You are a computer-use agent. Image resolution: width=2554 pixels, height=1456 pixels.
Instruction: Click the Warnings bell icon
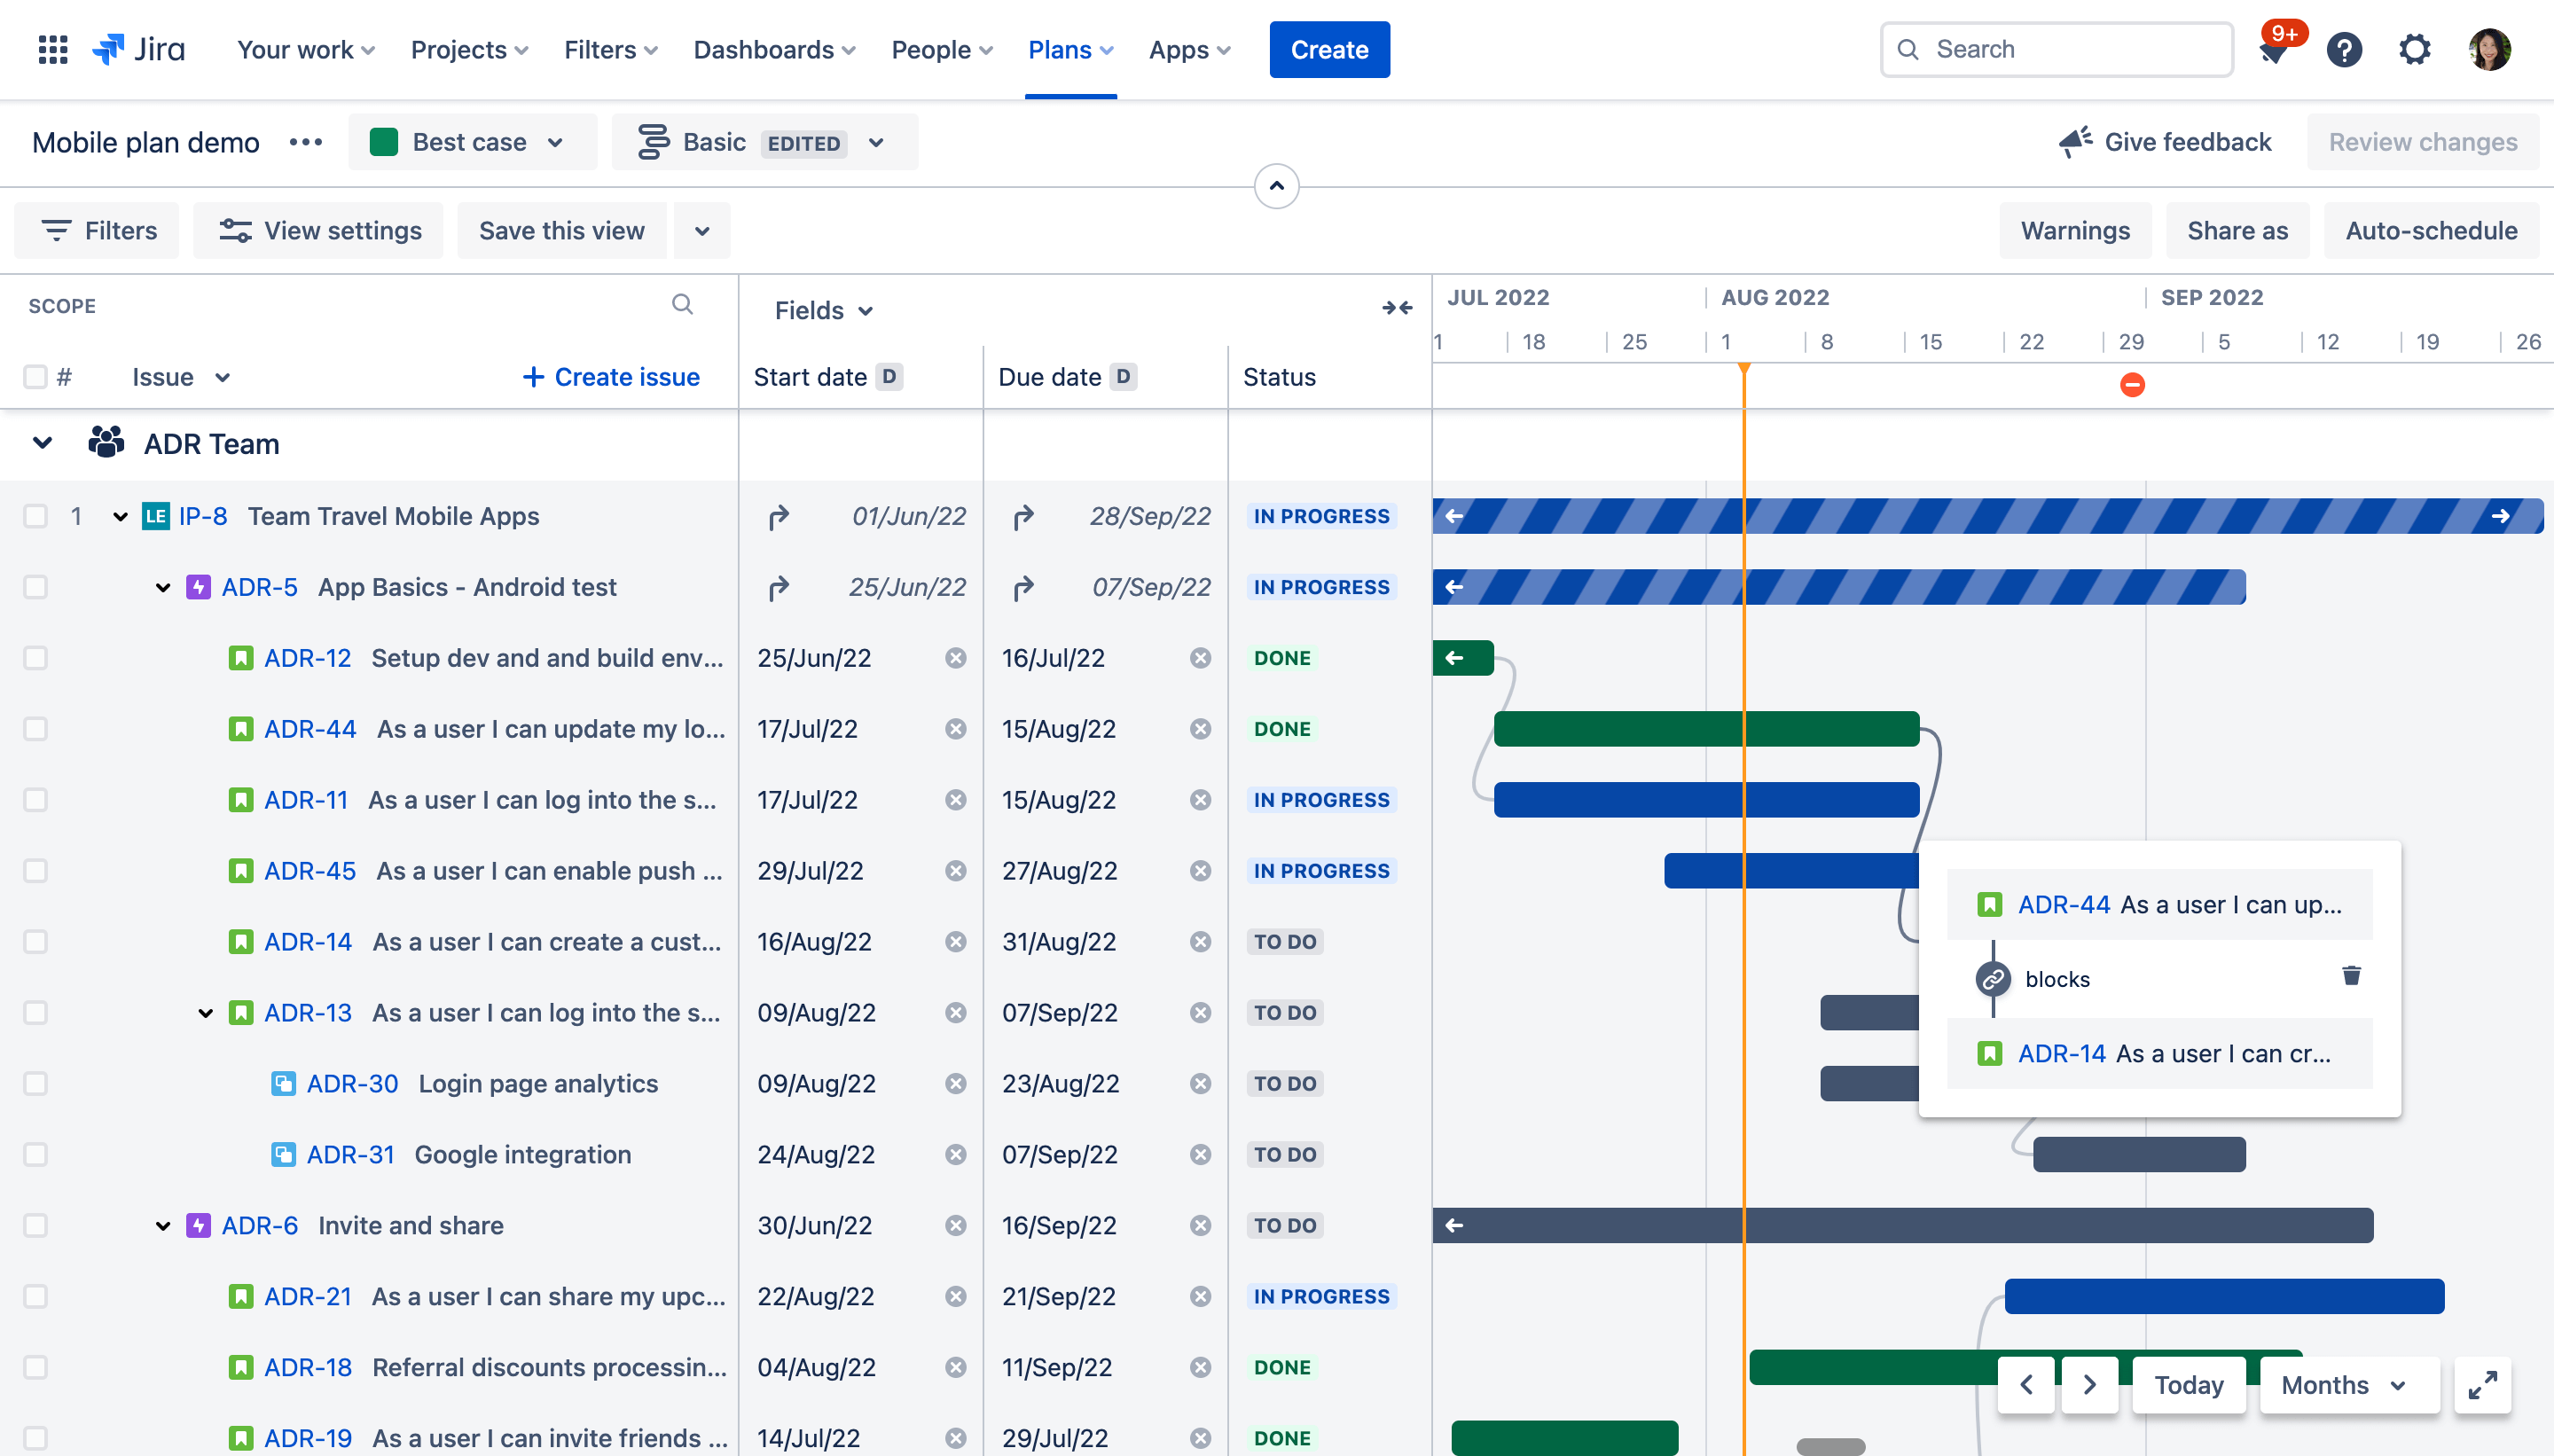pos(2075,228)
